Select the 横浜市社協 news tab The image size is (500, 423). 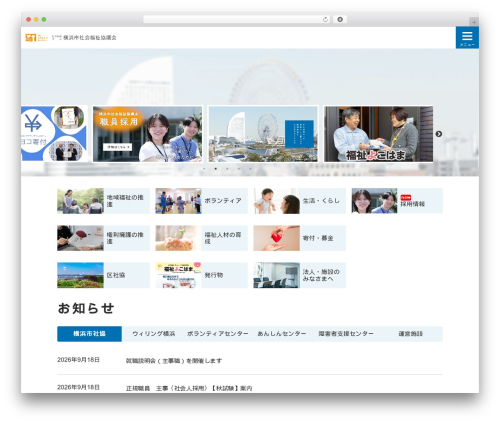pyautogui.click(x=89, y=334)
